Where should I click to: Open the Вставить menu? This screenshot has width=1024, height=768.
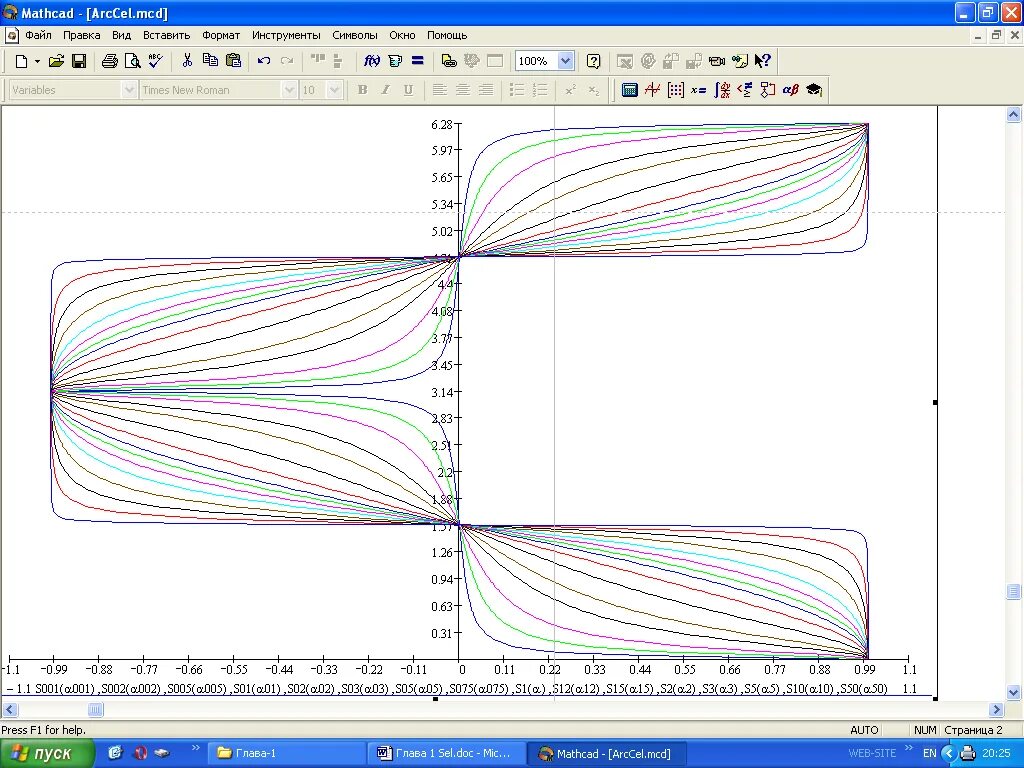tap(167, 35)
